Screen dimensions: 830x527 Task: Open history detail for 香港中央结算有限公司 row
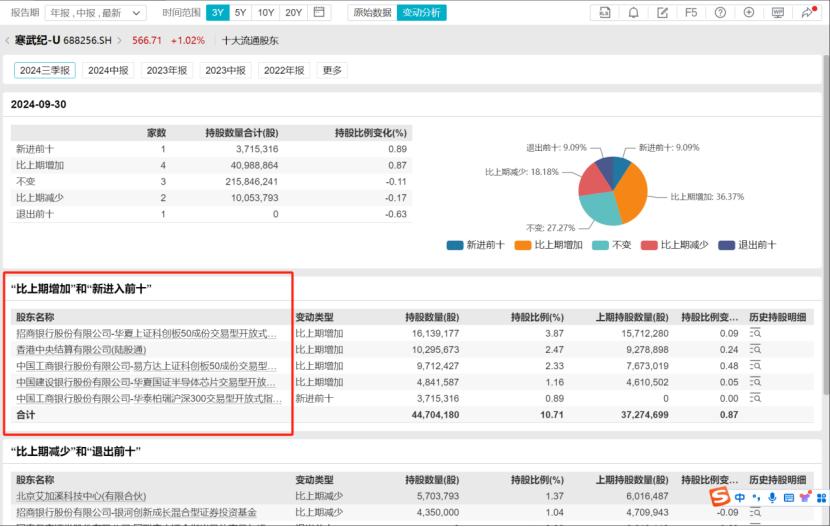pos(755,350)
